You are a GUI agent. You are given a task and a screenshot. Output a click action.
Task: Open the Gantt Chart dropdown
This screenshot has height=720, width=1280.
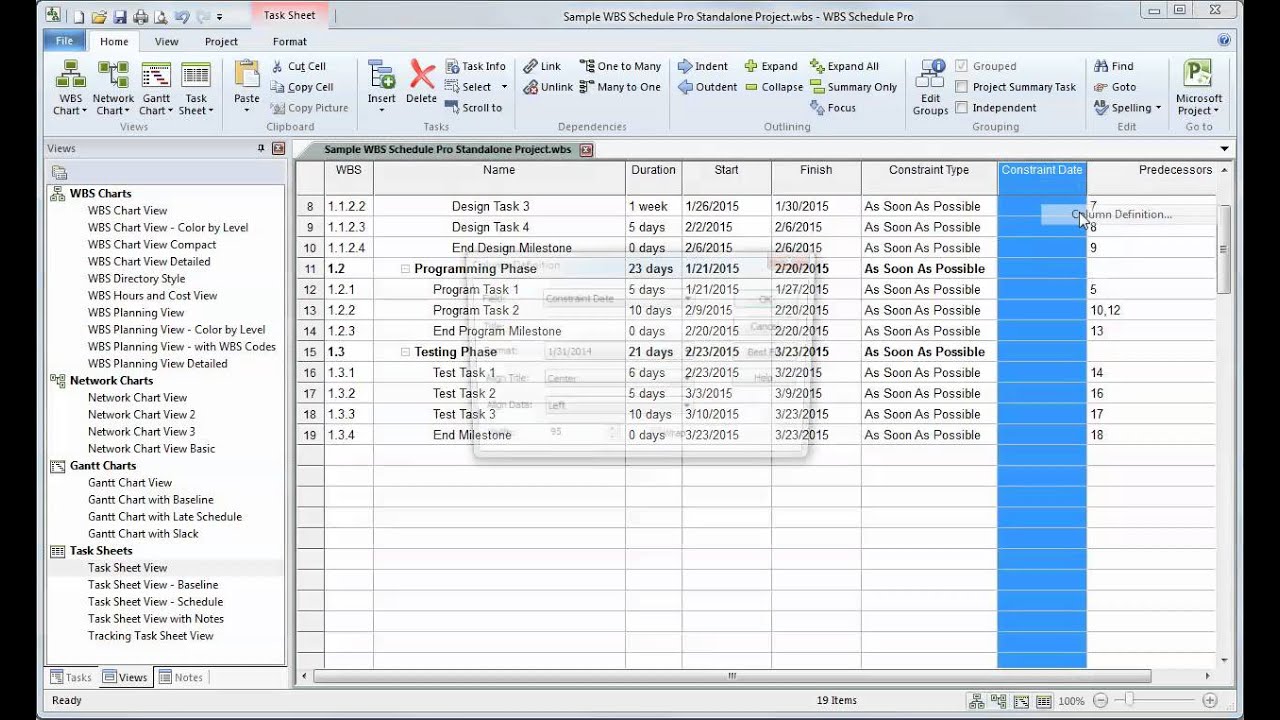tap(156, 105)
